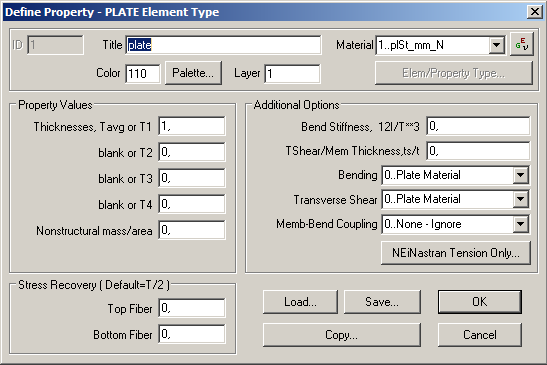This screenshot has height=365, width=547.
Task: Click the Load... button
Action: click(x=300, y=302)
